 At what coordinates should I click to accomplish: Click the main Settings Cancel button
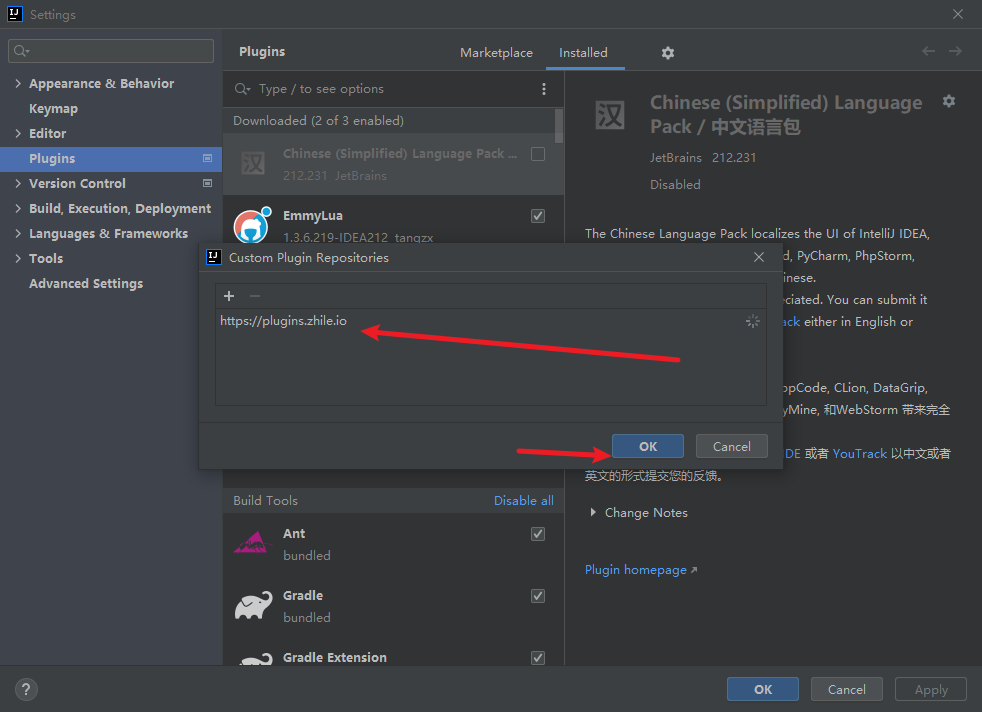pyautogui.click(x=847, y=689)
